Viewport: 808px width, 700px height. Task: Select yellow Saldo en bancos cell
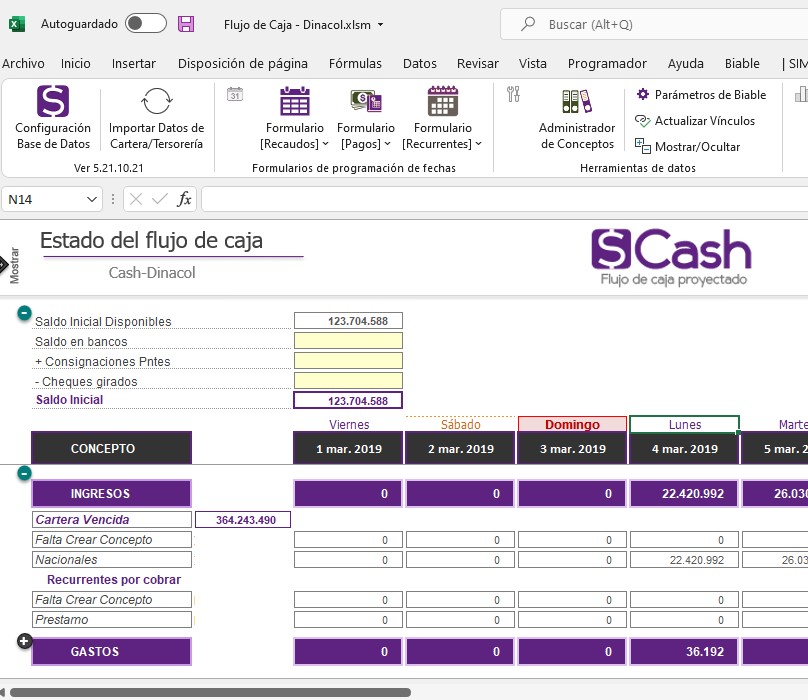tap(348, 341)
